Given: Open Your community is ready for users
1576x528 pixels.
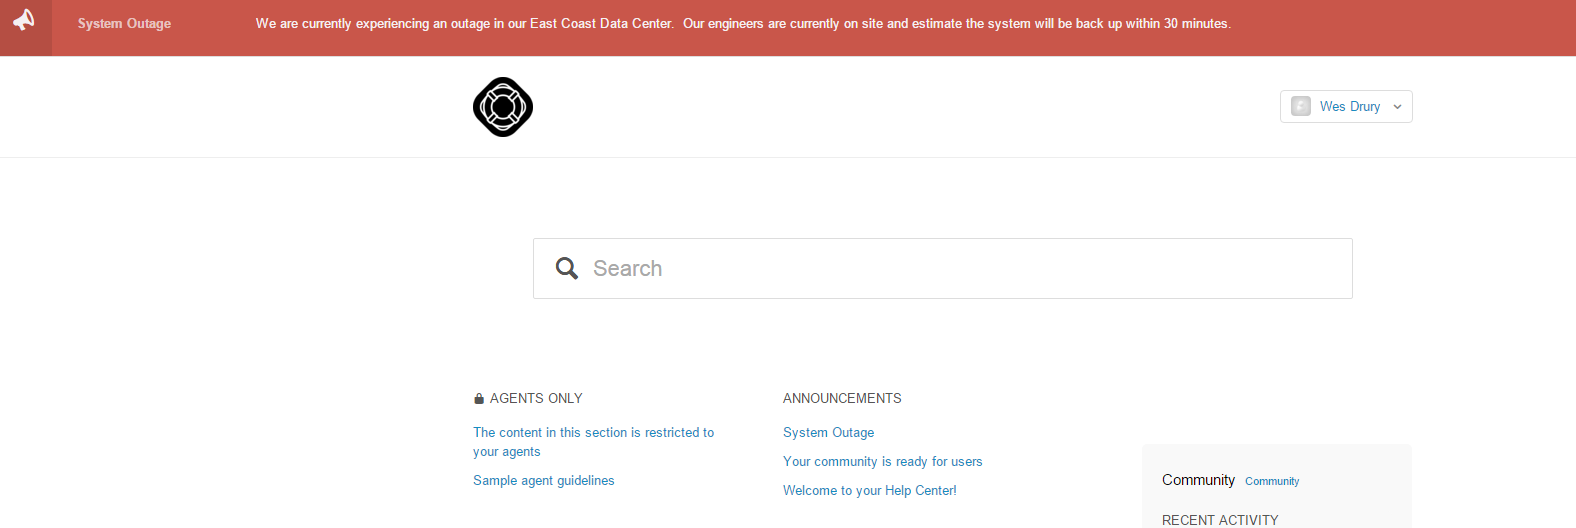Looking at the screenshot, I should [x=882, y=462].
